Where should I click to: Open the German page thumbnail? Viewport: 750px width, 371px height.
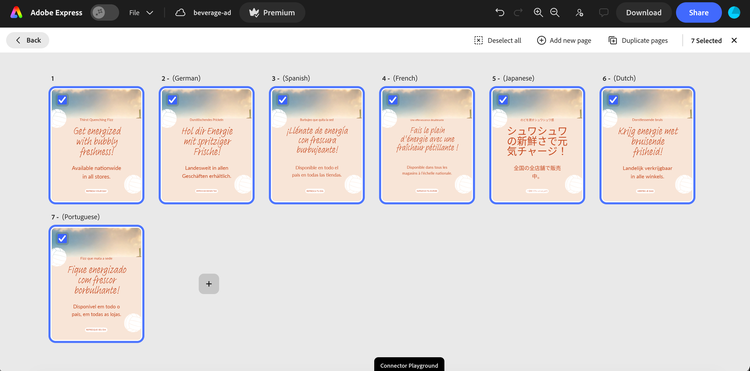coord(207,145)
